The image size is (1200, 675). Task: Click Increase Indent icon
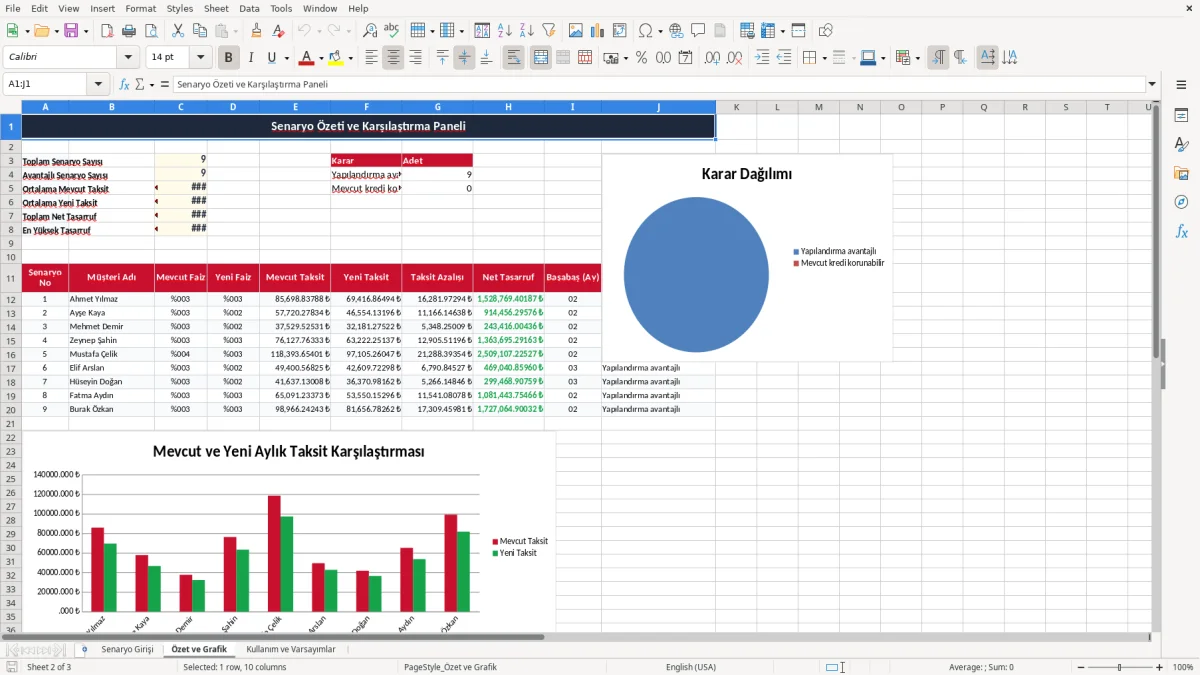(x=762, y=58)
